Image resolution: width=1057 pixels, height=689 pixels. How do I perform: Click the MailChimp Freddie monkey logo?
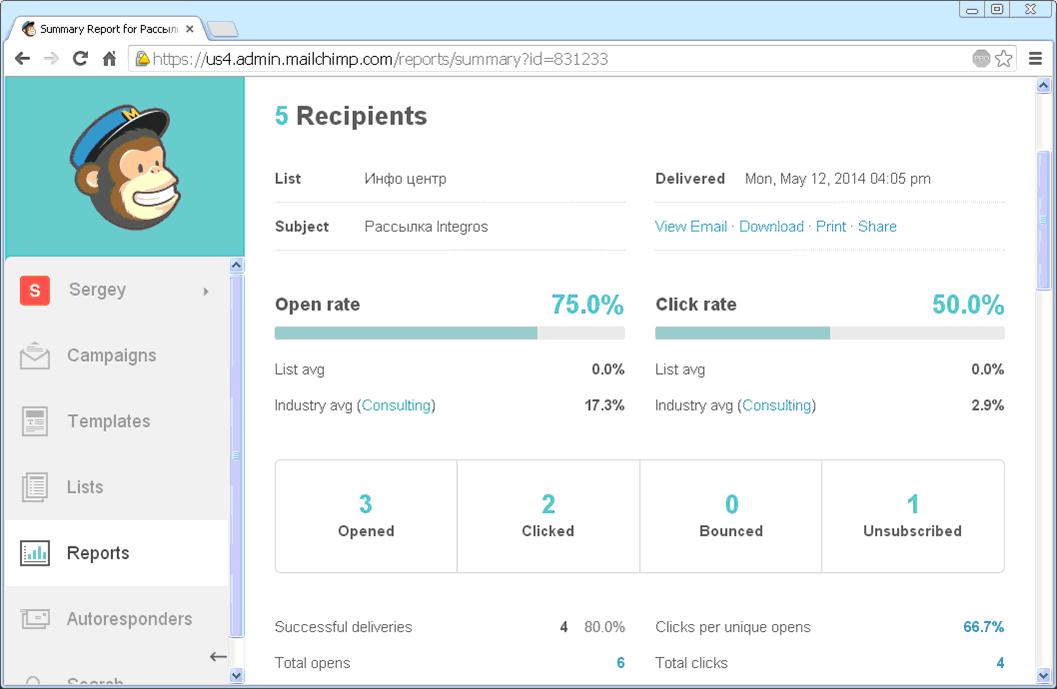[x=125, y=166]
